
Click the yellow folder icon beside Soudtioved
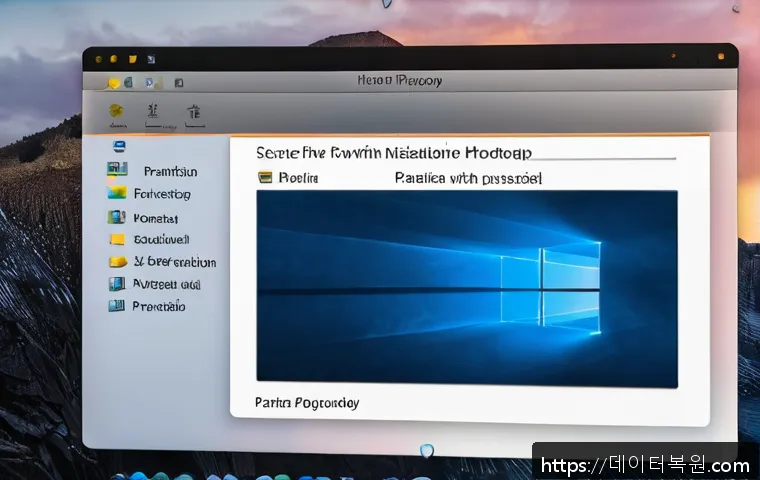[x=117, y=239]
